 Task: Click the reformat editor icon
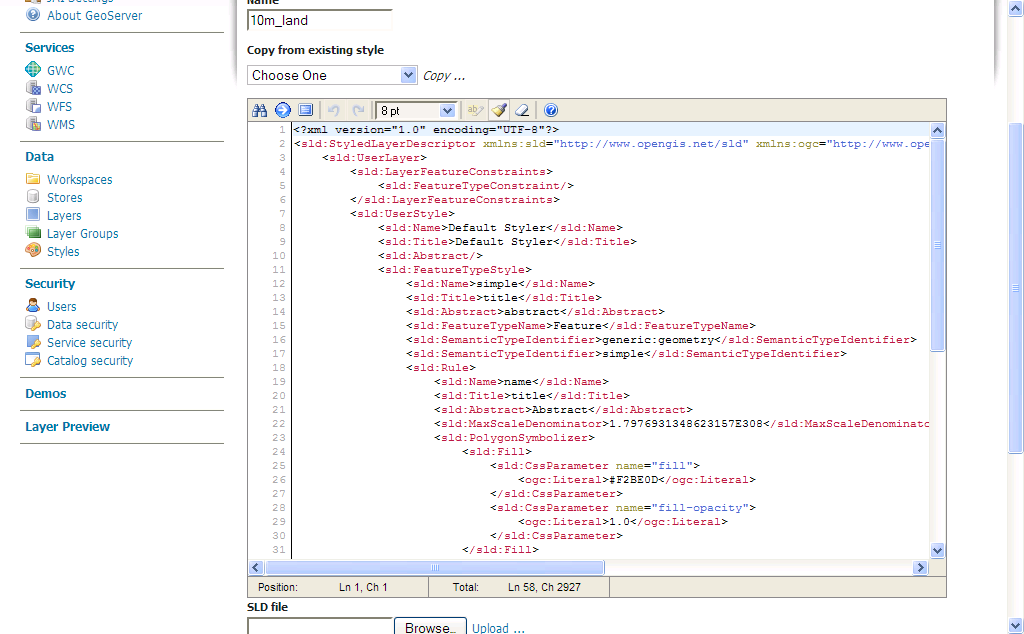(306, 110)
